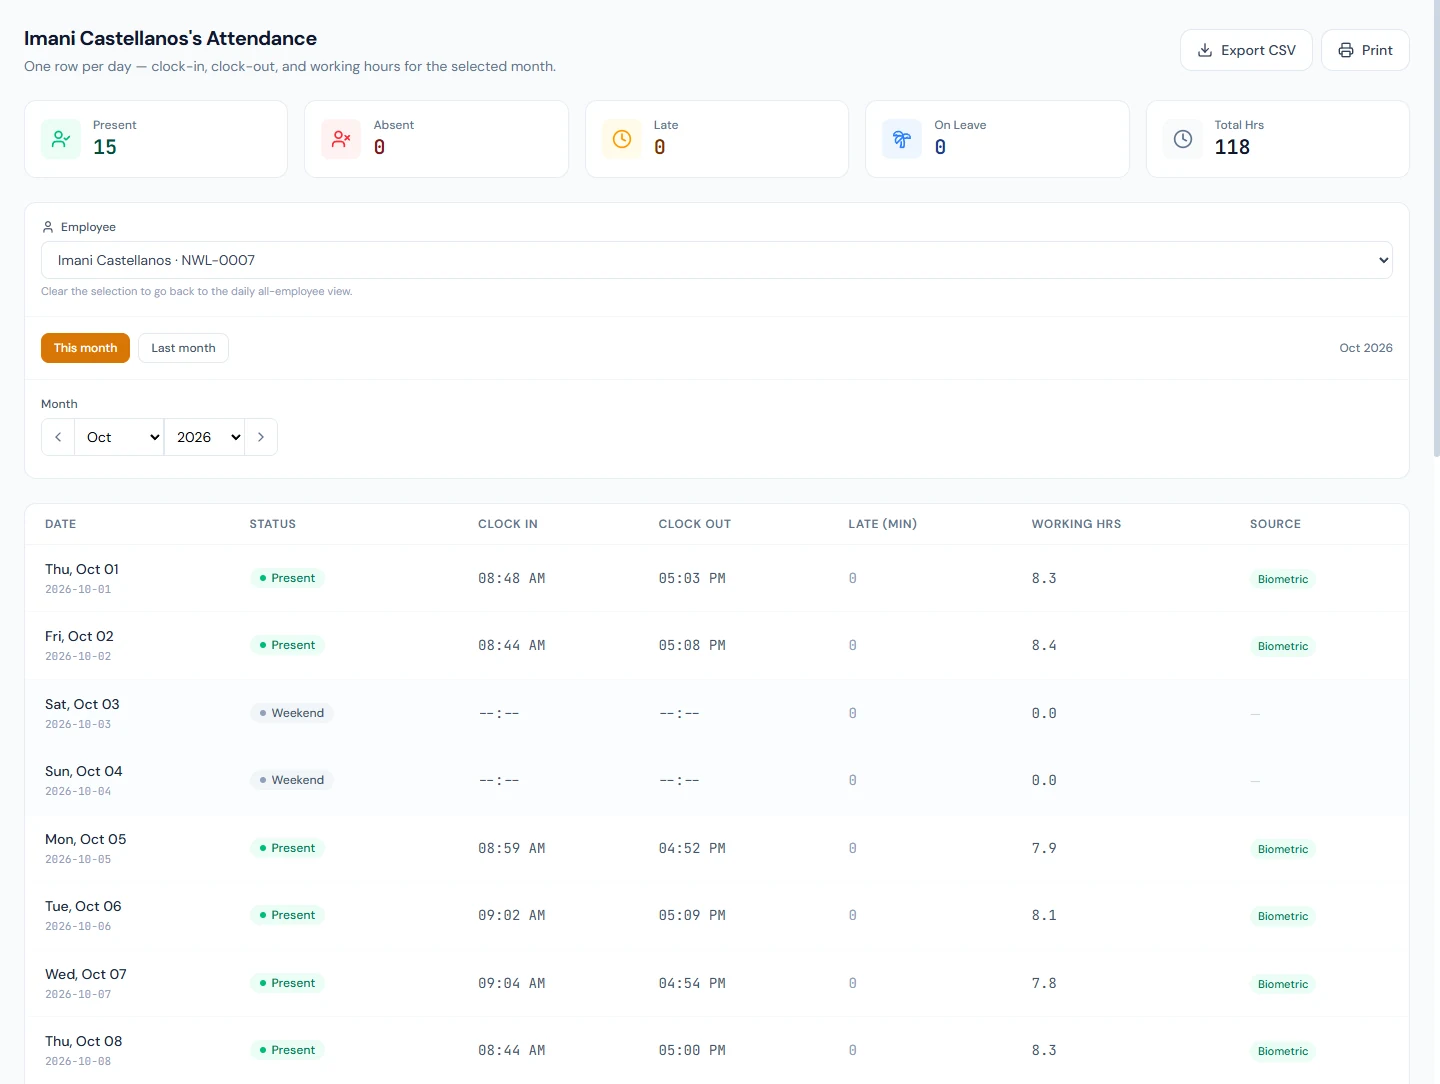Image resolution: width=1440 pixels, height=1084 pixels.
Task: Click the Thu, Oct 08 date cell
Action: [83, 1050]
